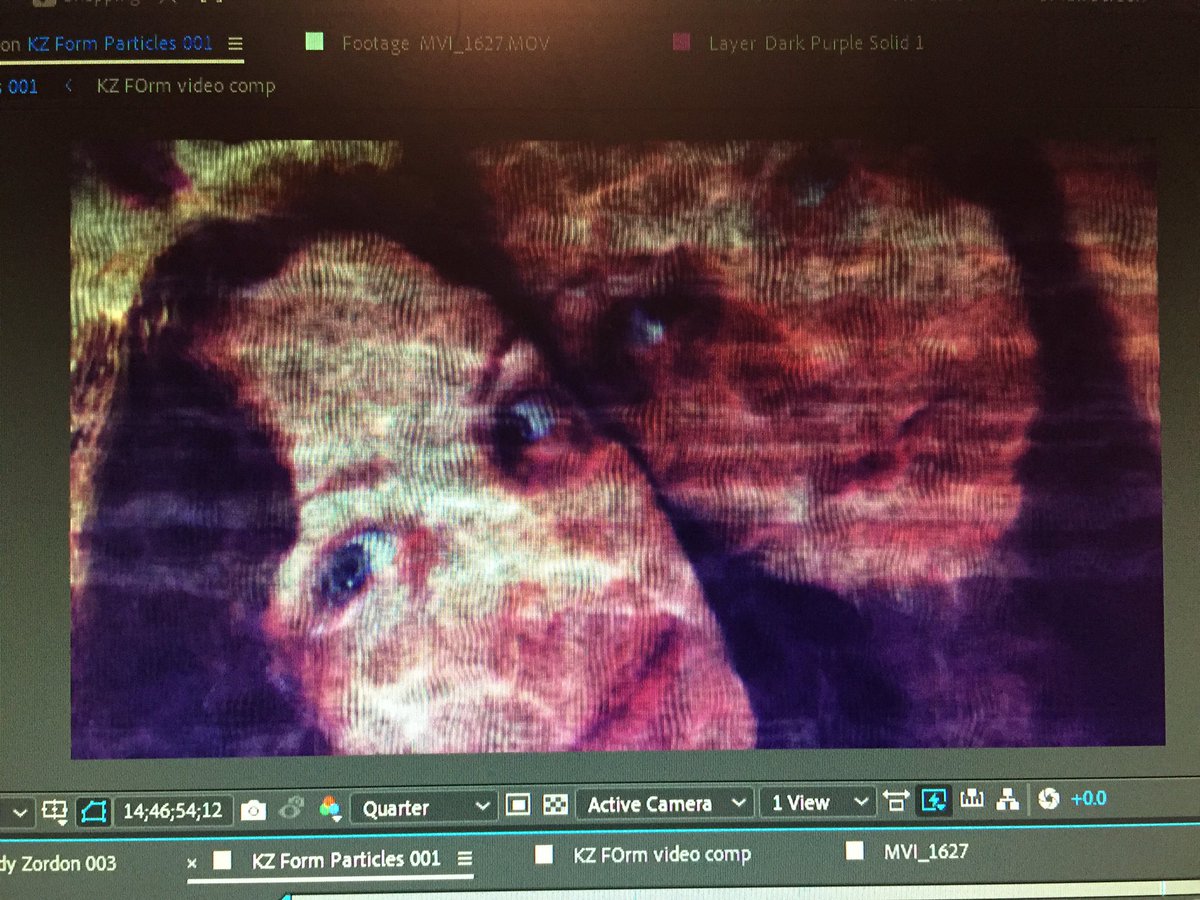
Task: Take a snapshot with the camera icon
Action: click(x=255, y=802)
